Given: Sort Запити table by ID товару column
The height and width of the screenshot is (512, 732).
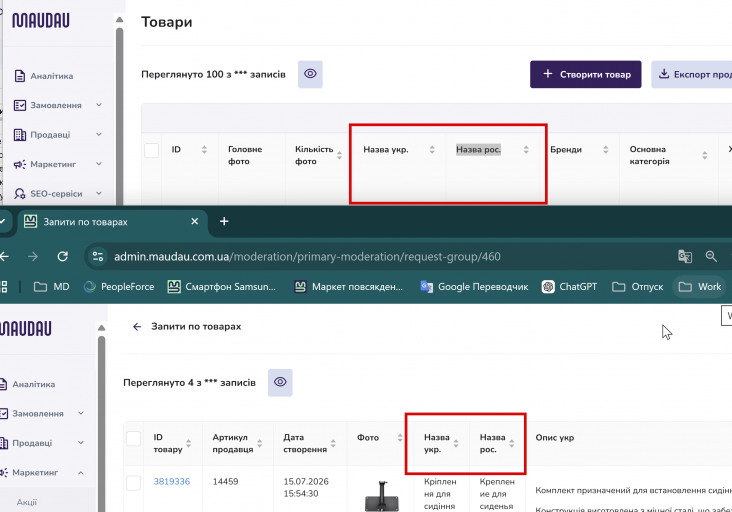Looking at the screenshot, I should click(x=189, y=443).
